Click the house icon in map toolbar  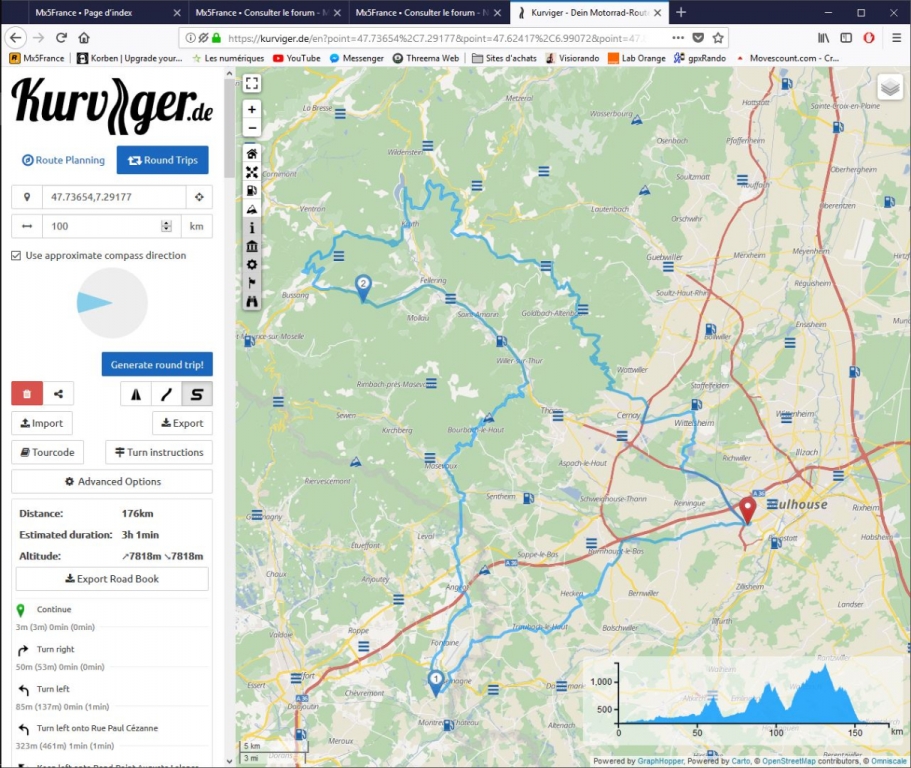pyautogui.click(x=252, y=154)
